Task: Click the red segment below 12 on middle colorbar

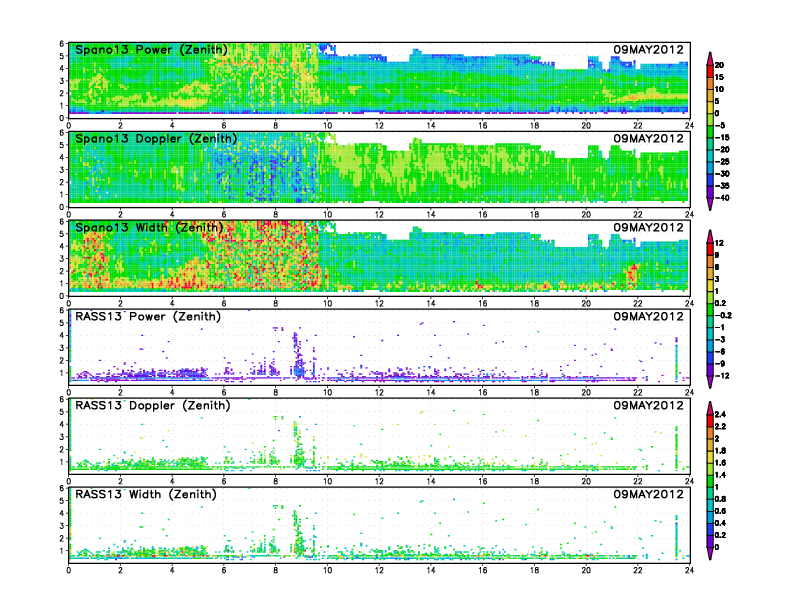Action: (x=710, y=249)
